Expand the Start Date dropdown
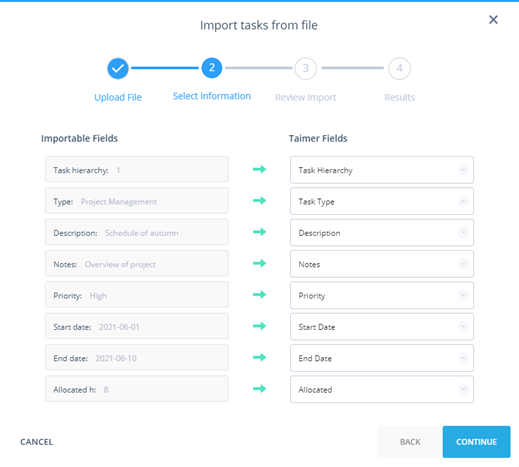The image size is (519, 467). point(382,327)
